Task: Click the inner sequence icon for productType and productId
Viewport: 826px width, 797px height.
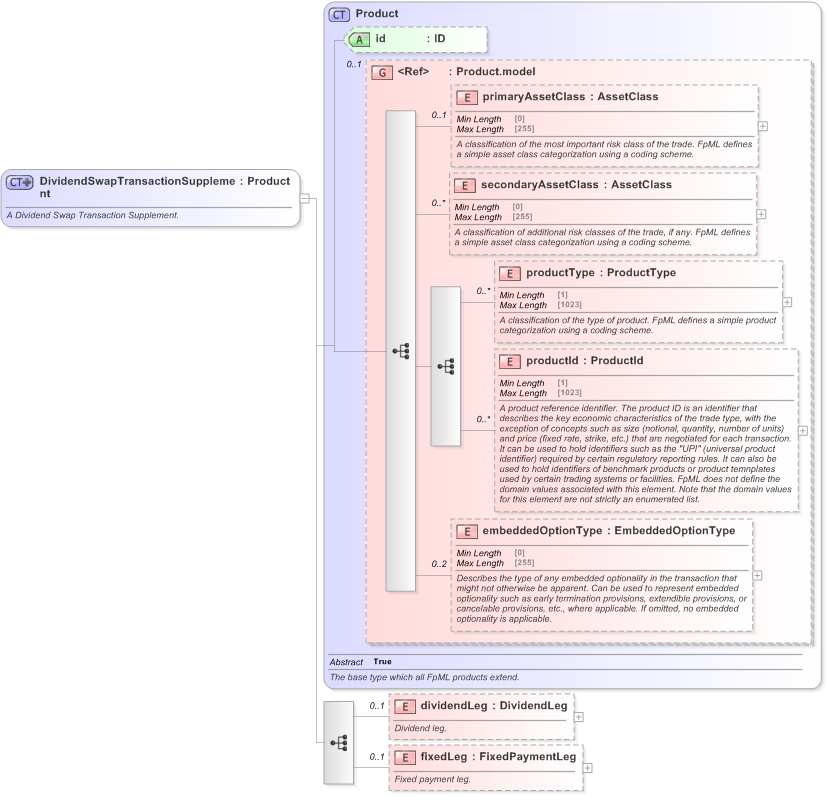Action: tap(446, 366)
